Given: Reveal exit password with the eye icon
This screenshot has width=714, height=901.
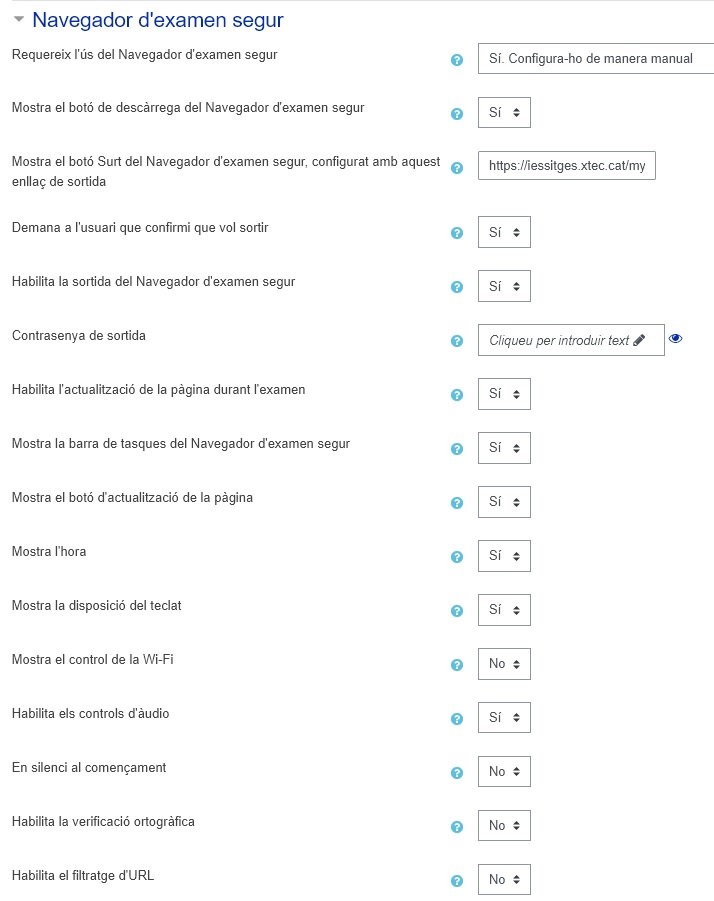Looking at the screenshot, I should pyautogui.click(x=676, y=338).
